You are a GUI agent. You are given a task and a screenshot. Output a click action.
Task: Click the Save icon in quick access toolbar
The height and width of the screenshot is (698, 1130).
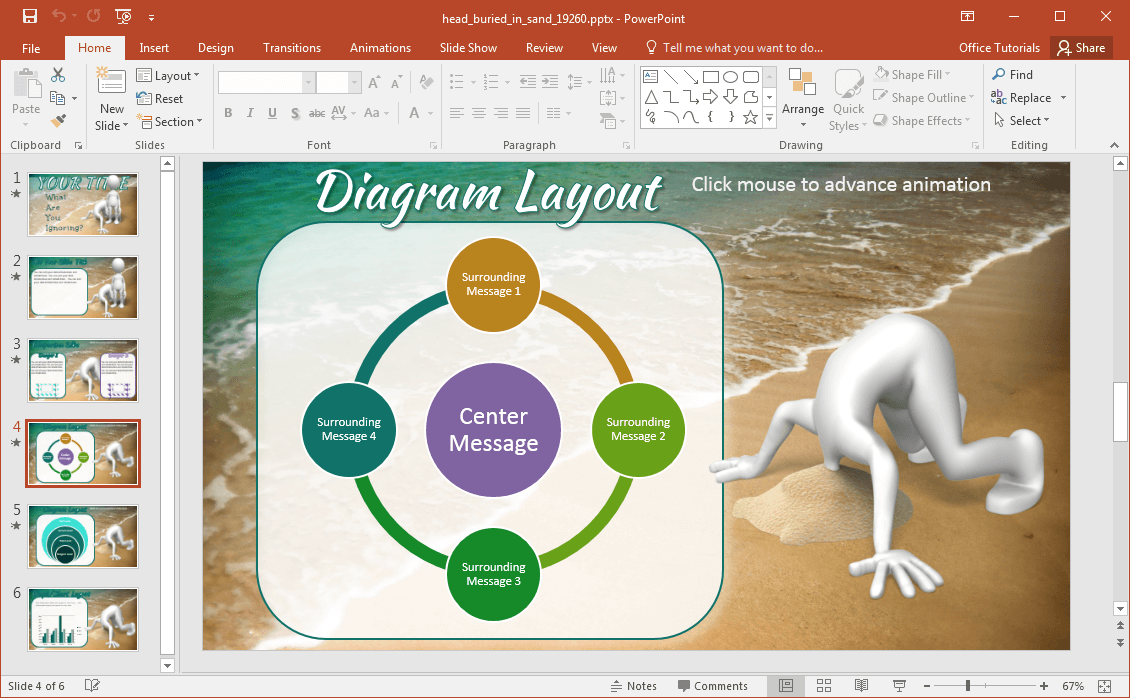point(29,16)
